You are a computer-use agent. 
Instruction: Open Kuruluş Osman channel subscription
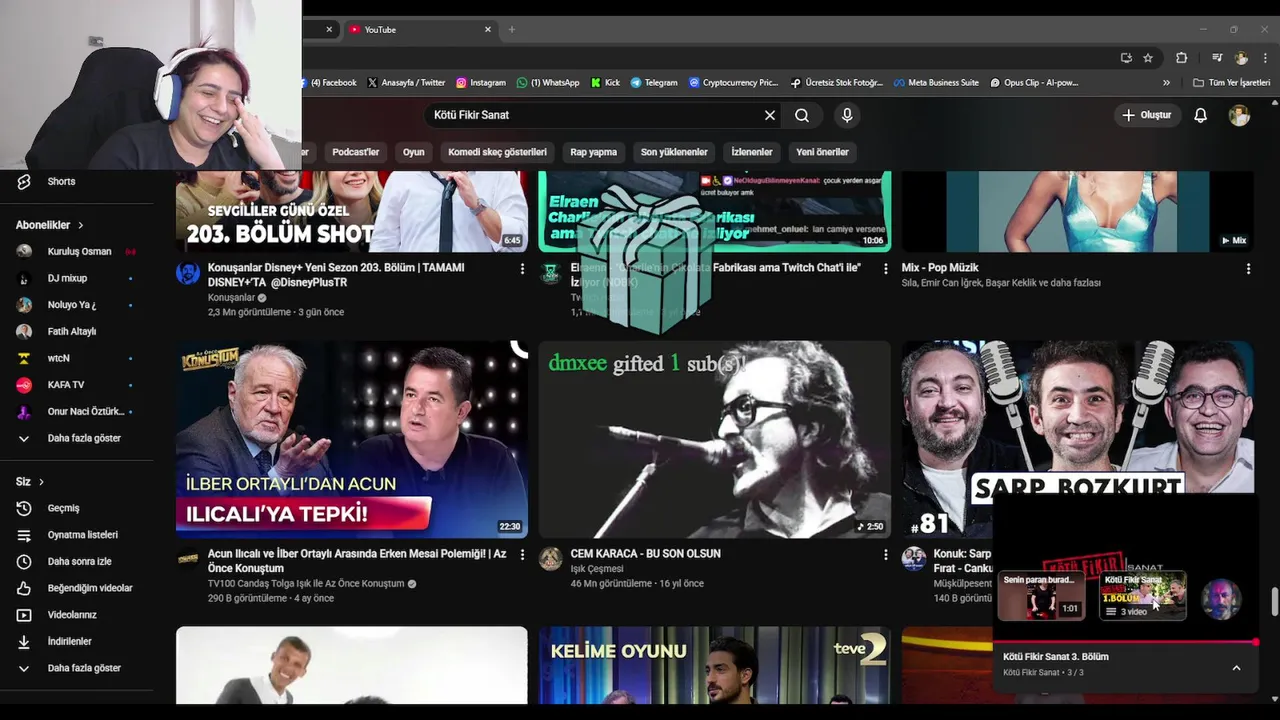[77, 251]
